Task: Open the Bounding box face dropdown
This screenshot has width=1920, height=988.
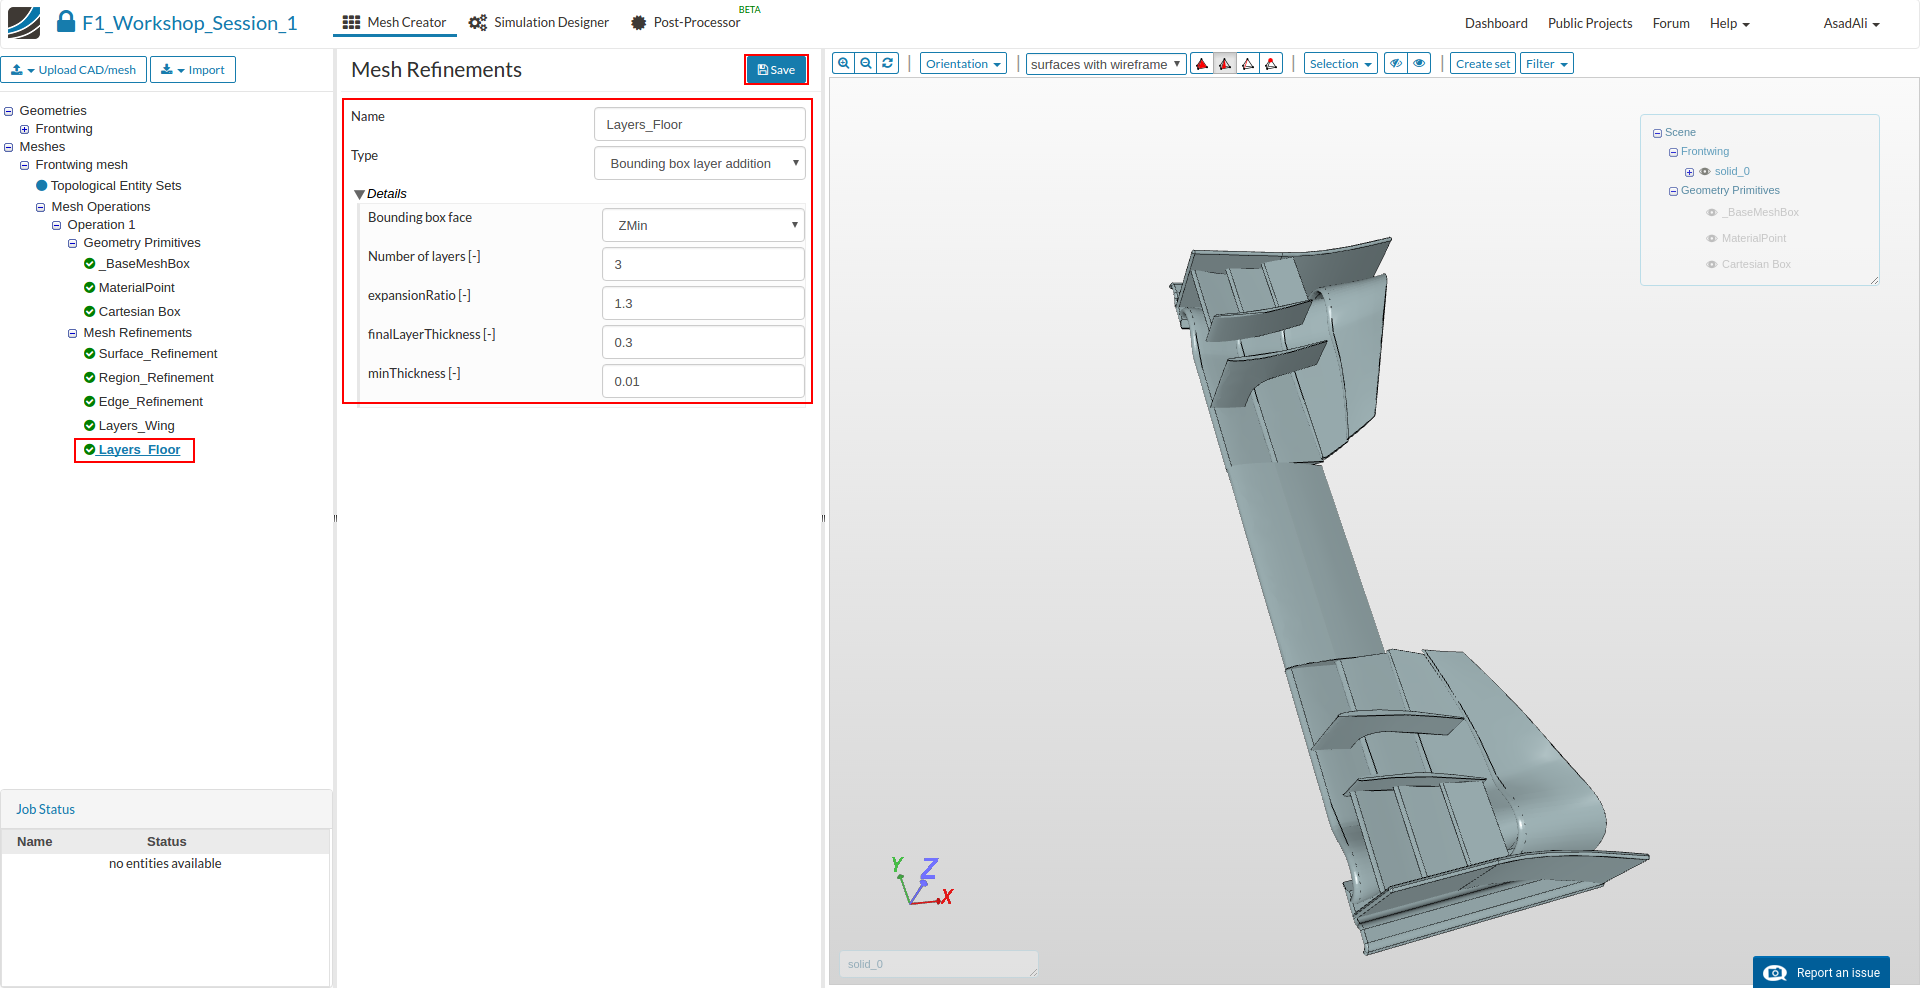Action: (x=703, y=225)
